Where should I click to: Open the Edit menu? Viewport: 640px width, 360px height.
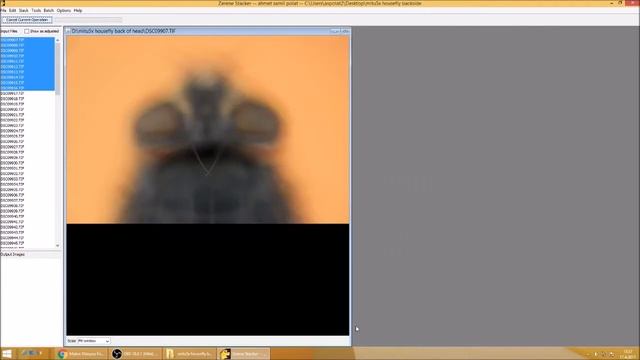13,10
